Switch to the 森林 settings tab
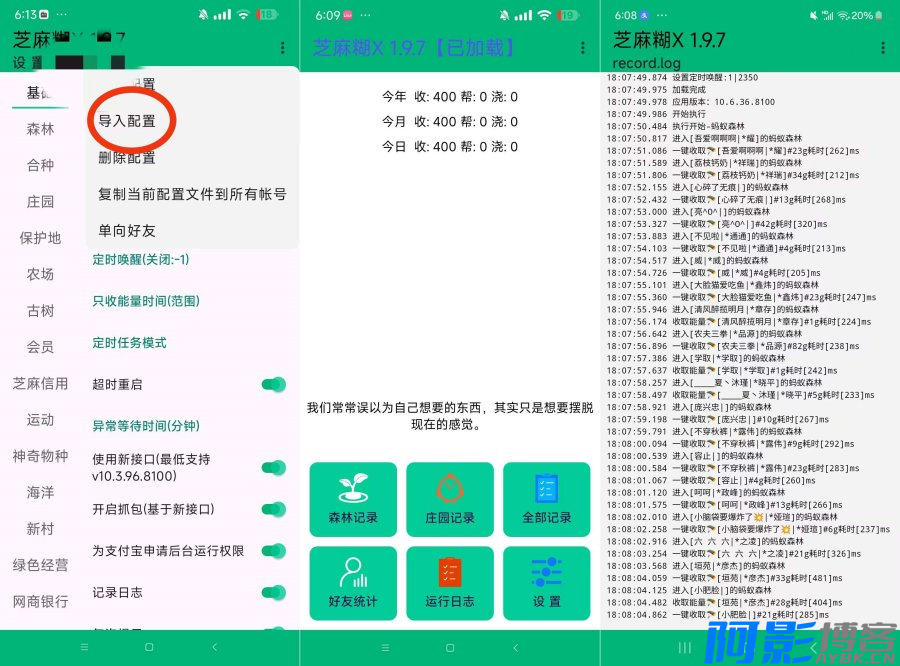 tap(40, 129)
